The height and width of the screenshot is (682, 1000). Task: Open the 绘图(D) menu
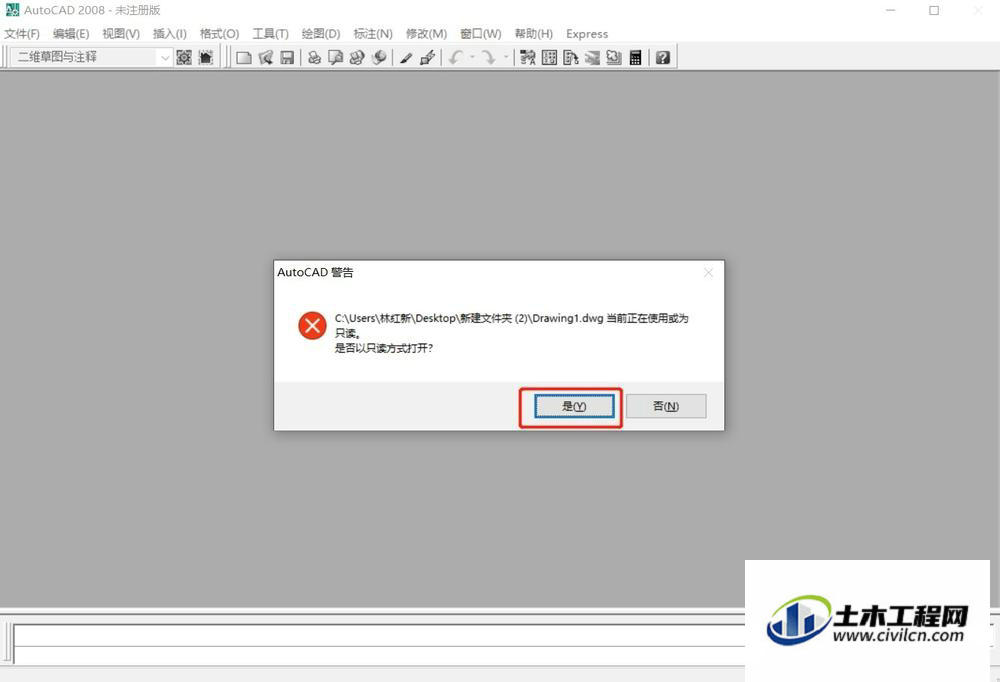click(x=321, y=34)
